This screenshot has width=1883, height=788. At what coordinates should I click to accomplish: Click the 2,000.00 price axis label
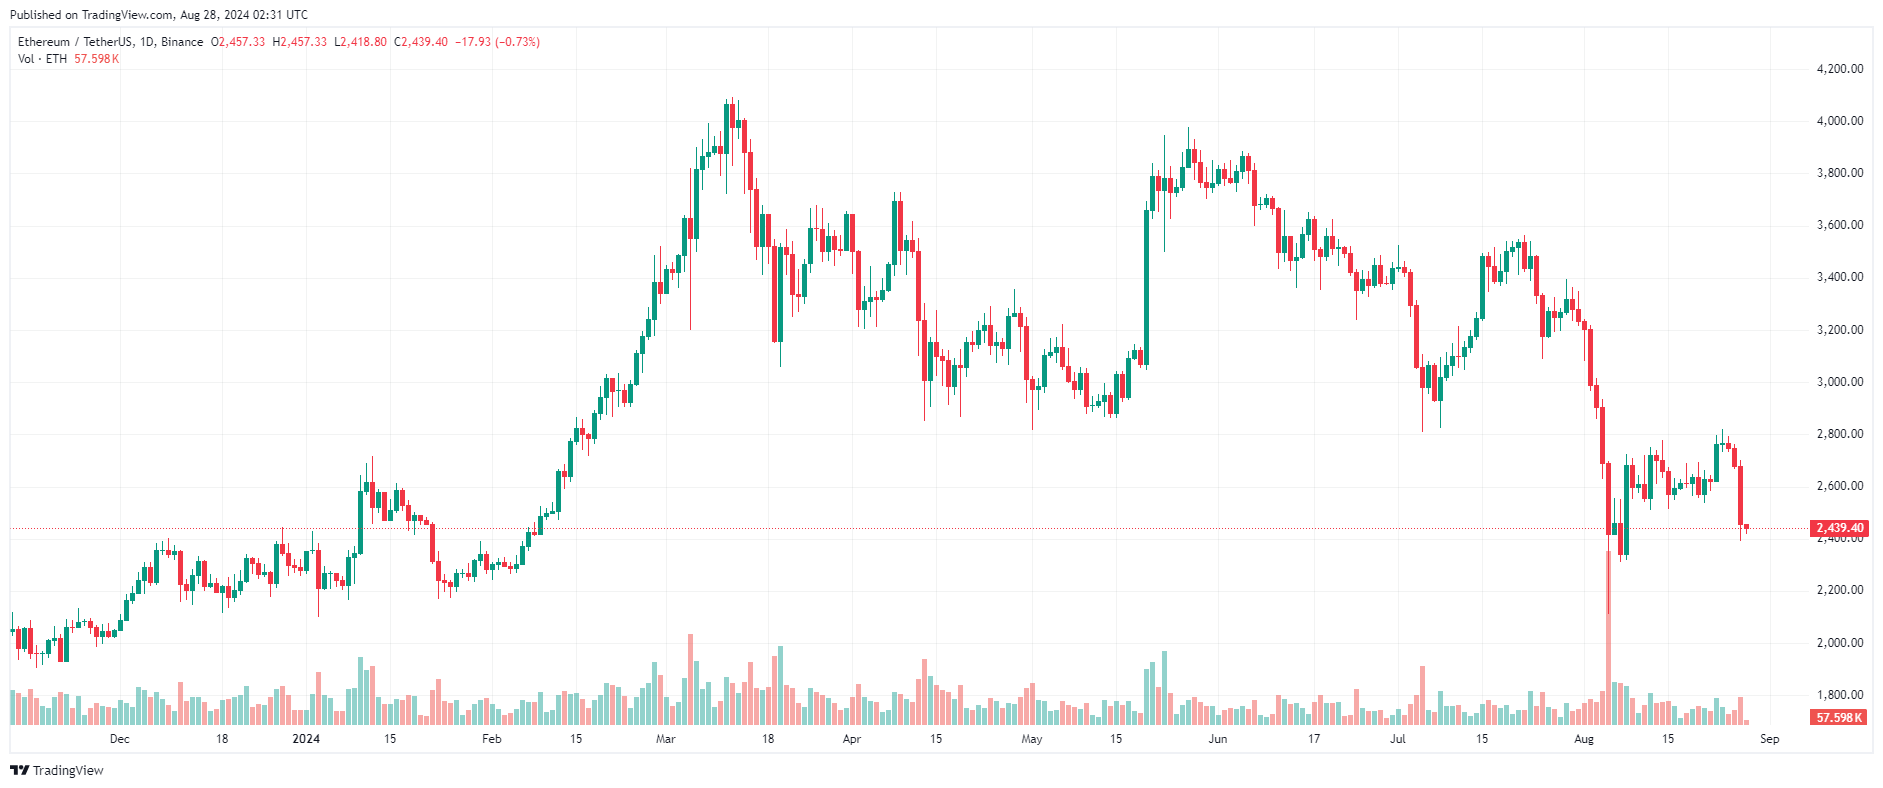click(1839, 643)
